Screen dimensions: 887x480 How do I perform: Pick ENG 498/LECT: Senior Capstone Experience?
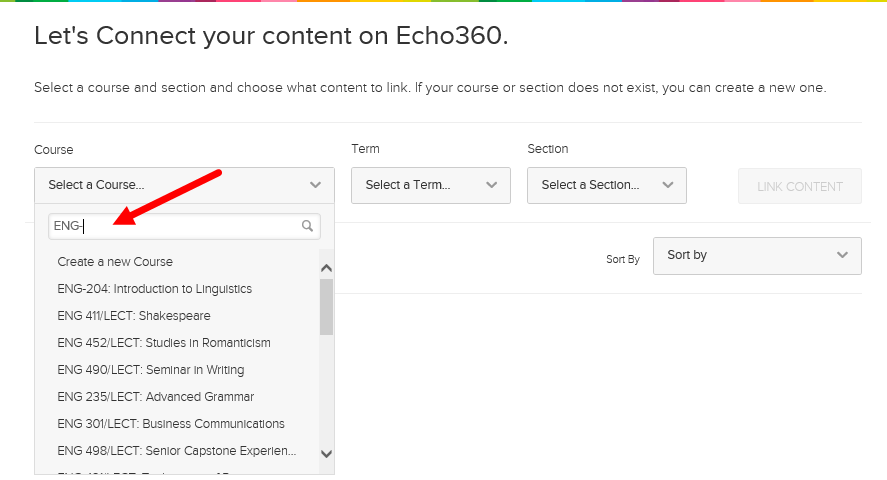(x=177, y=451)
